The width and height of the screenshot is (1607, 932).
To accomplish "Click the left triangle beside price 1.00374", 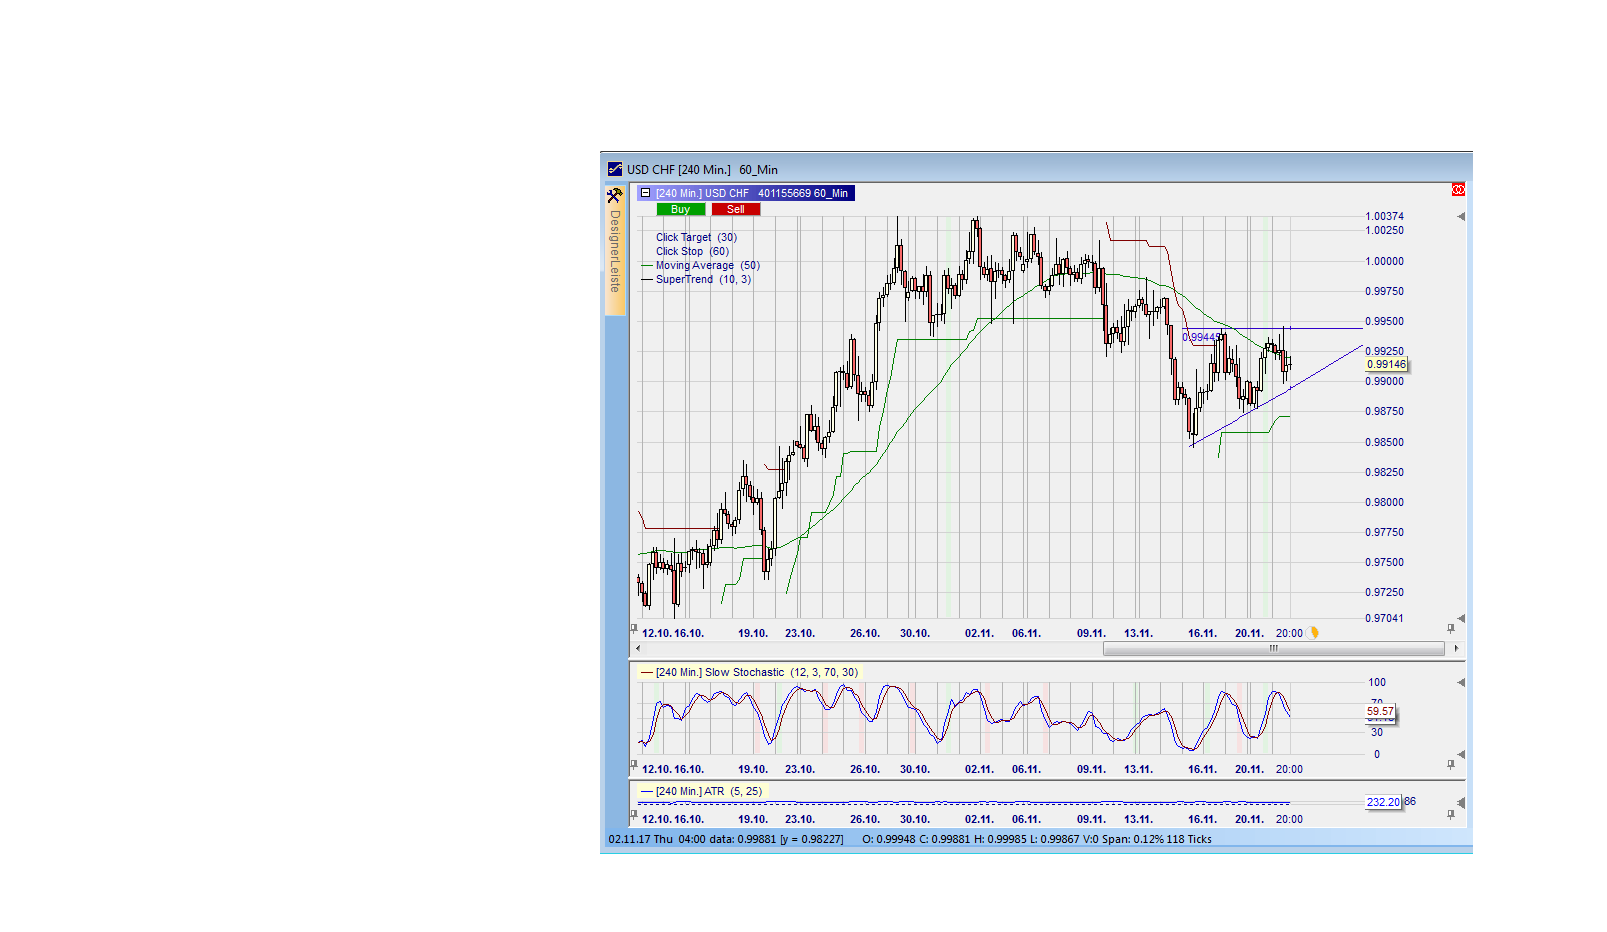I will coord(1461,214).
